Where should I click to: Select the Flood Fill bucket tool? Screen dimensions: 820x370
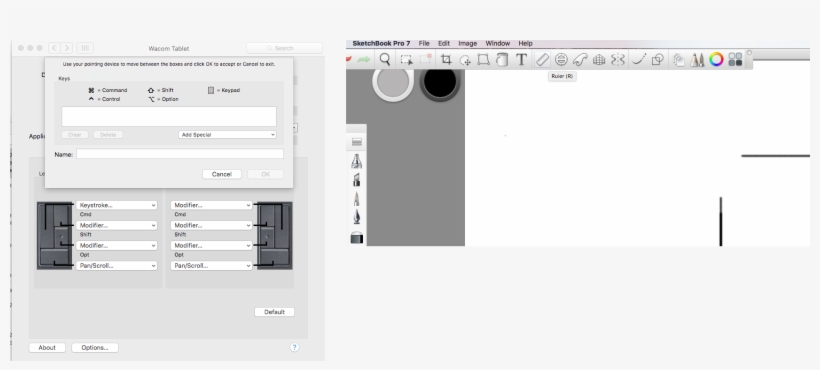pos(502,60)
